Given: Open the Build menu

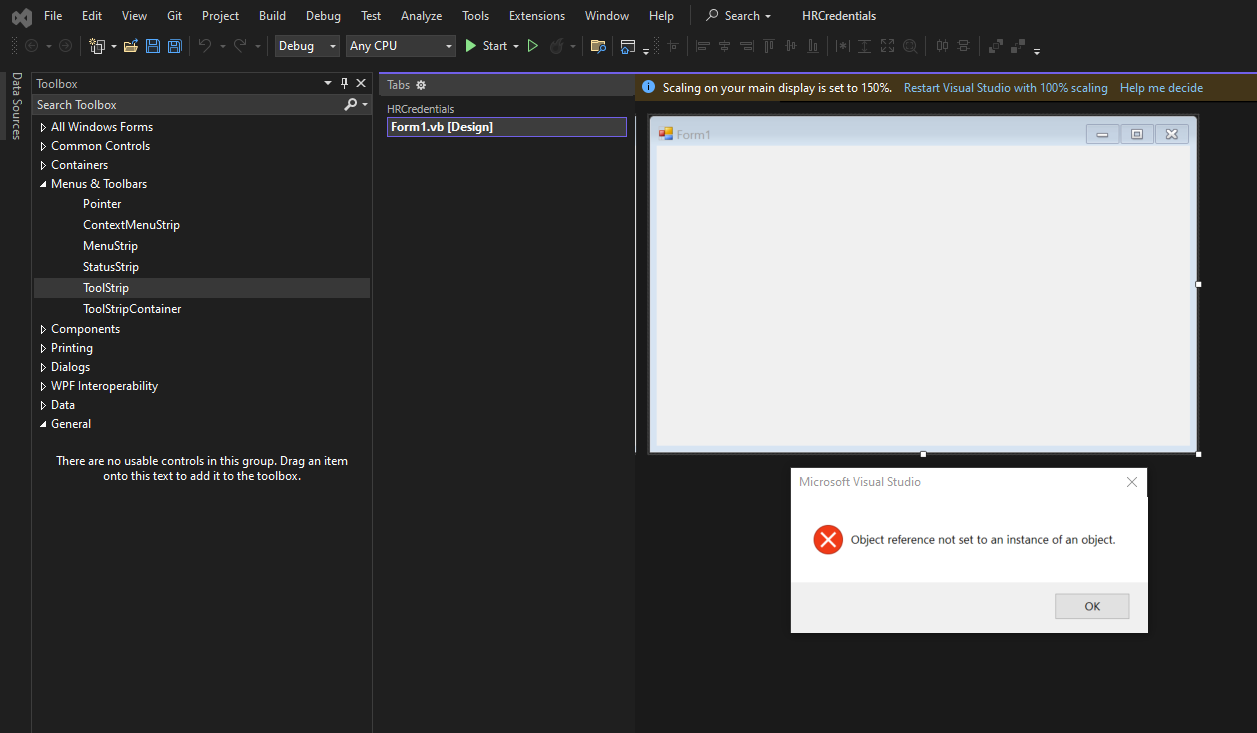Looking at the screenshot, I should pyautogui.click(x=272, y=16).
